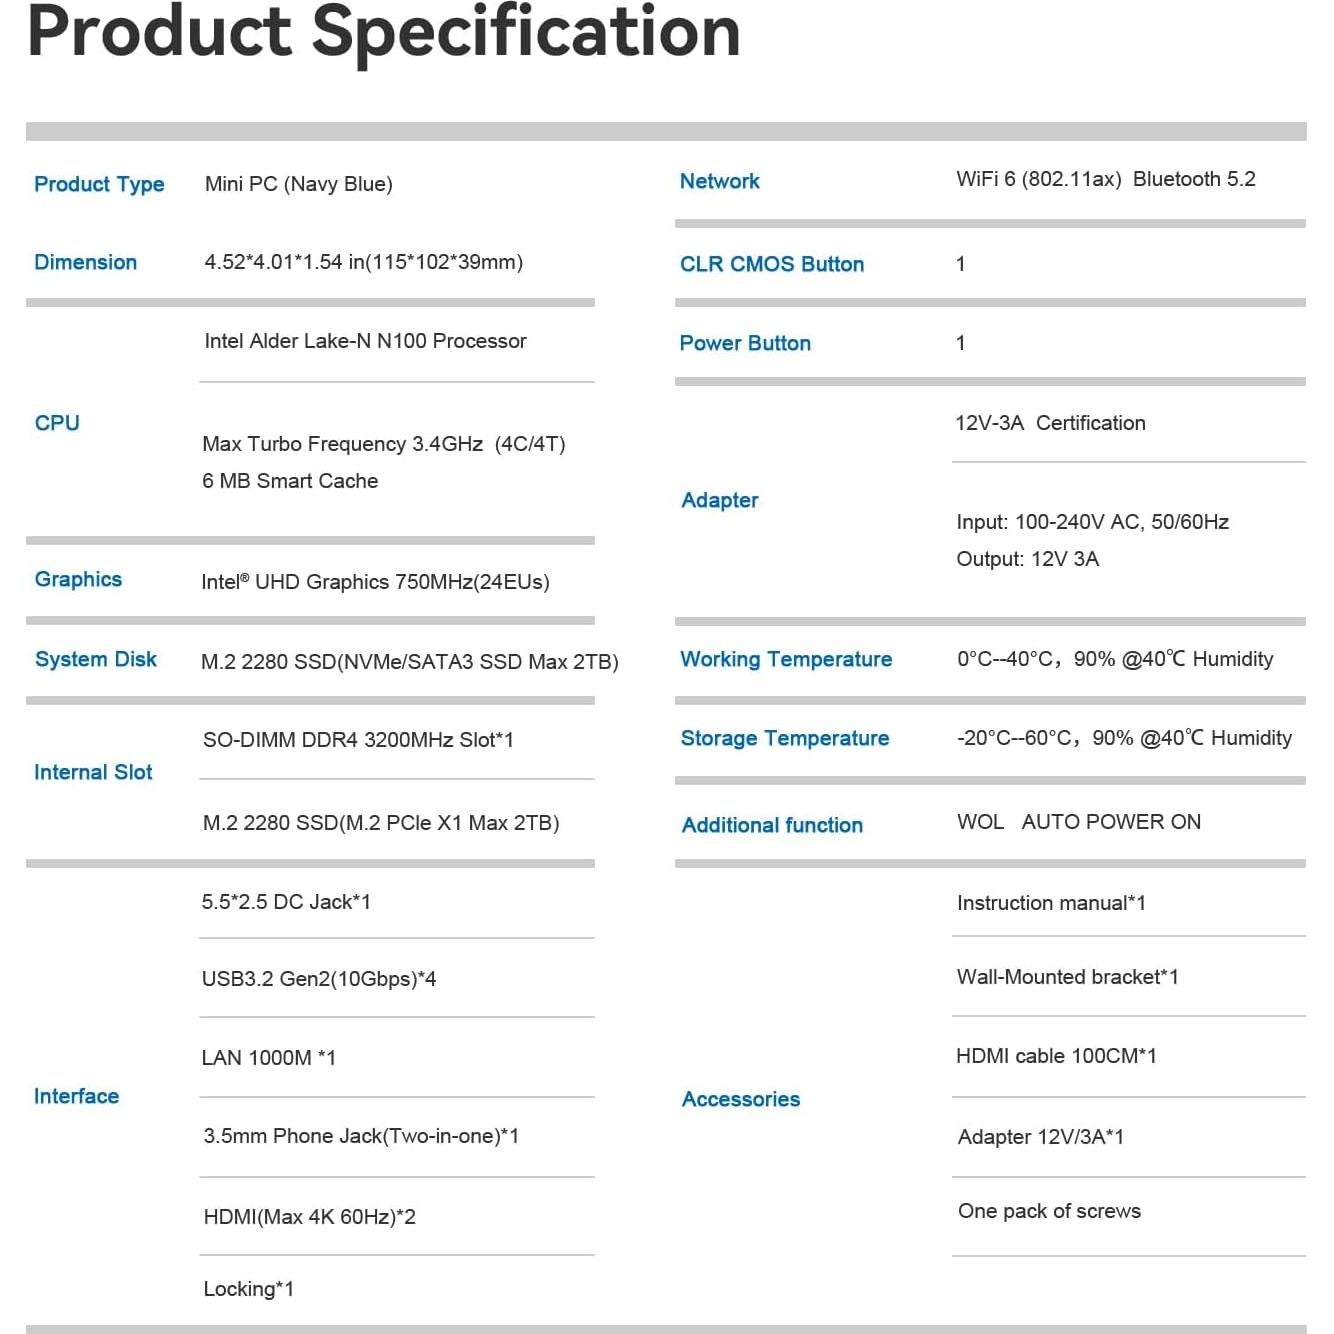Click the Intel Alder Lake-N N100 Processor text
1334x1334 pixels.
point(365,341)
